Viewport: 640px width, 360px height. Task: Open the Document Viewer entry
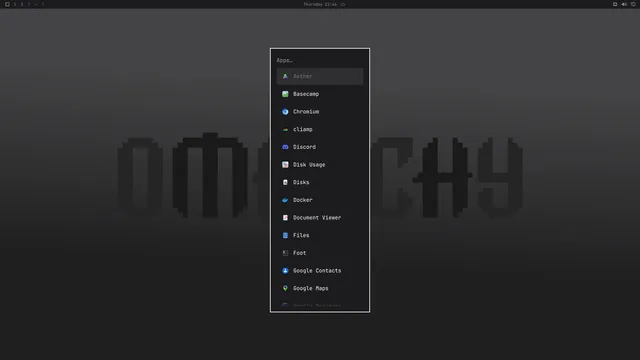click(x=320, y=218)
